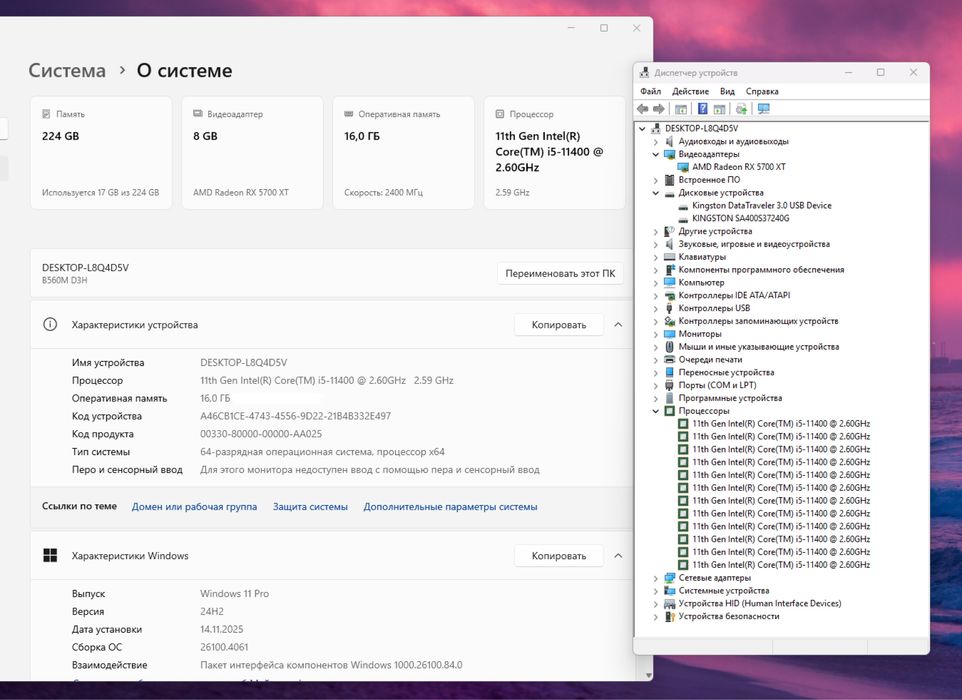Click Копировать in Характеристики Windows section

(x=559, y=556)
